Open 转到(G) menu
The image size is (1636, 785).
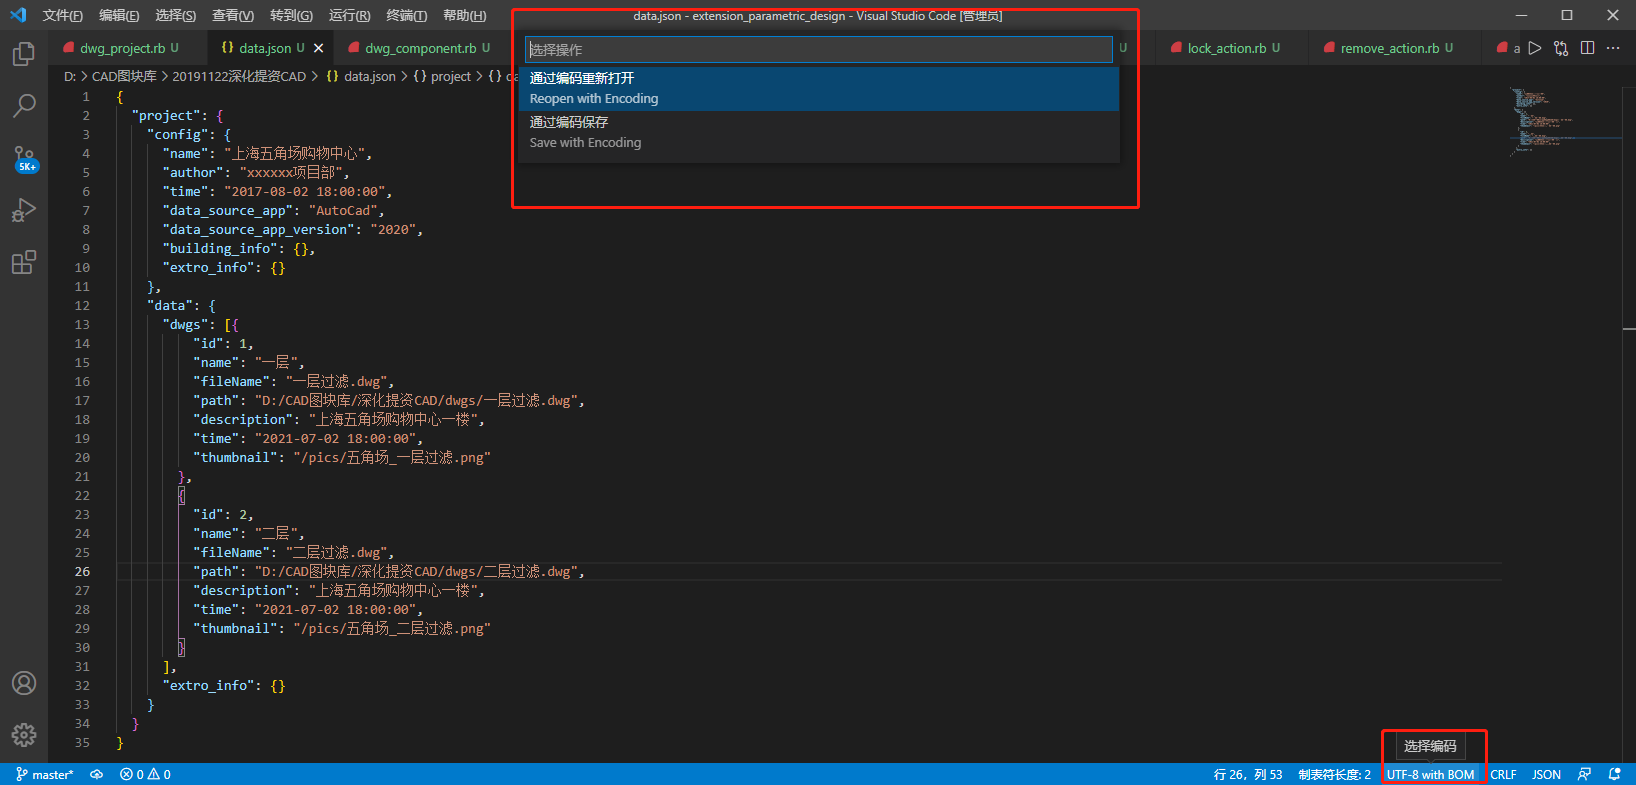pos(291,15)
